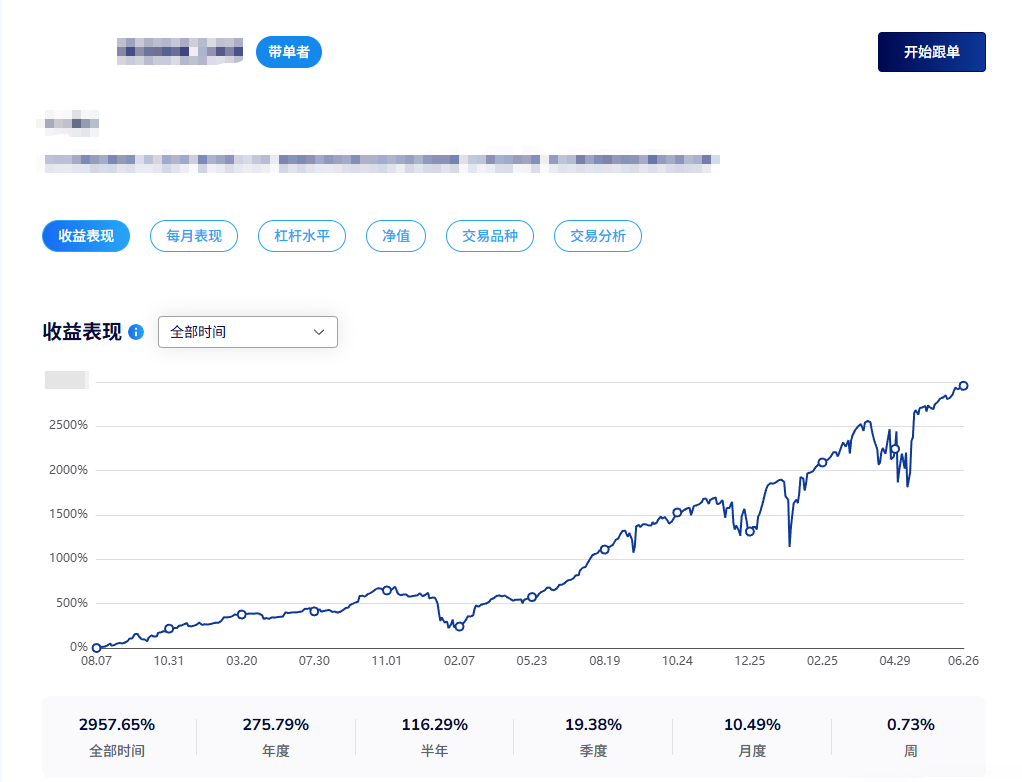Image resolution: width=1022 pixels, height=782 pixels.
Task: Click the chart data point at 02.07
Action: [460, 626]
